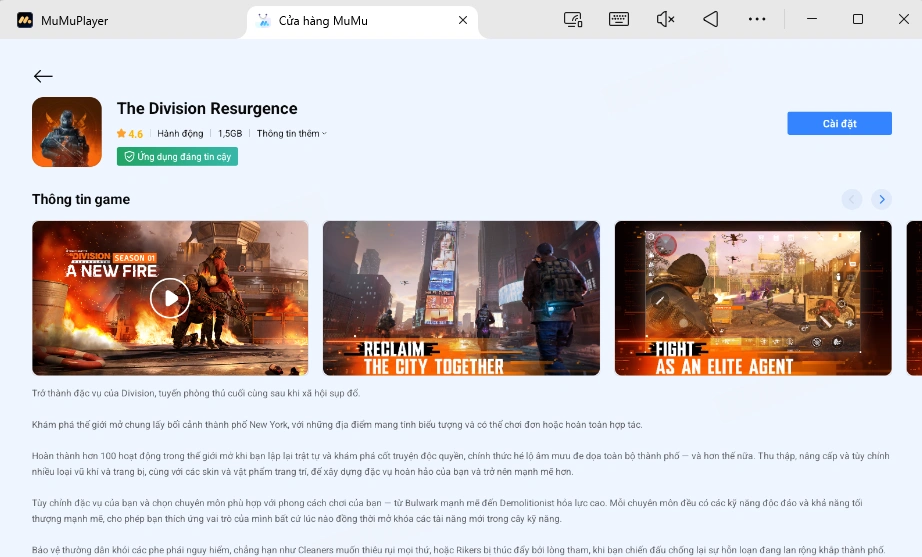Open the three-dots more options menu
The height and width of the screenshot is (557, 922).
757,19
